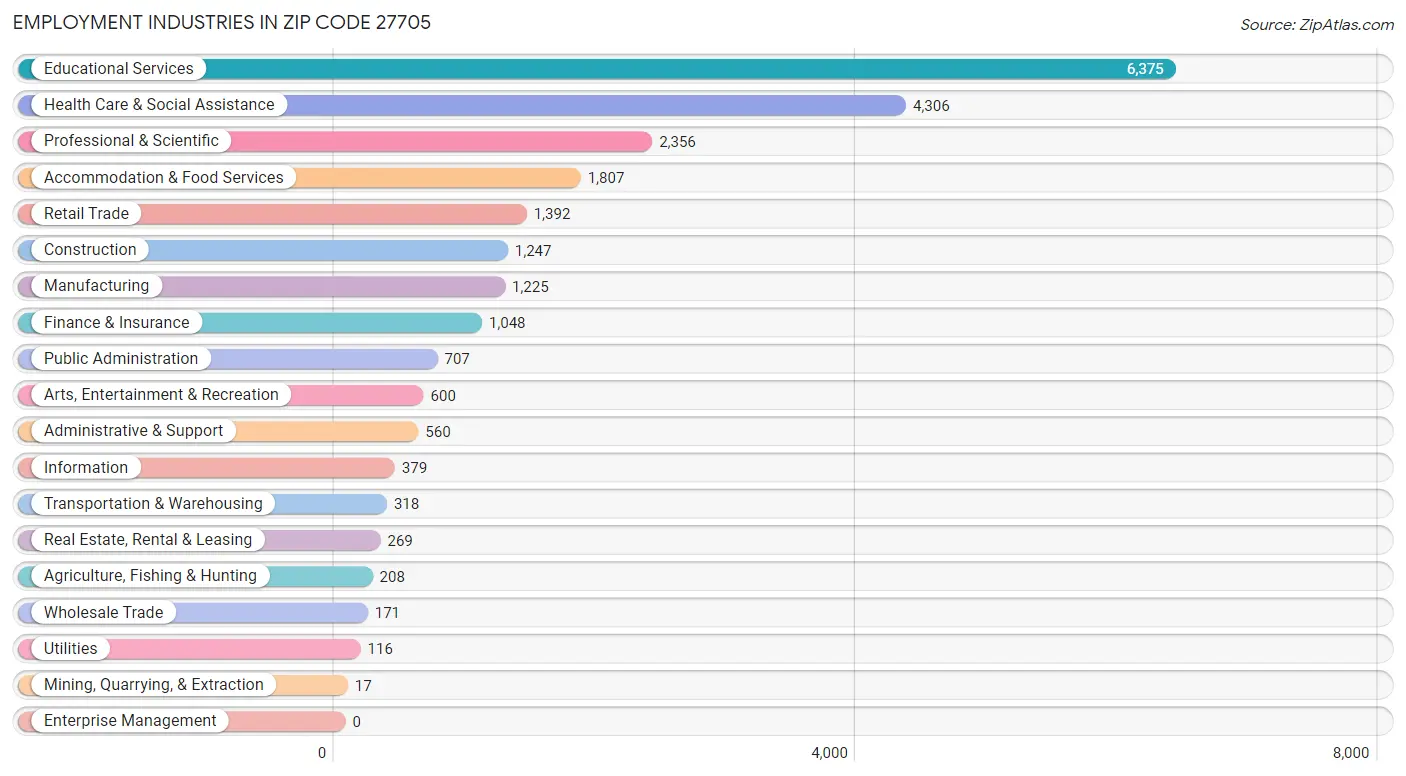This screenshot has width=1406, height=776.
Task: Click the Utilities bar label
Action: pos(71,648)
